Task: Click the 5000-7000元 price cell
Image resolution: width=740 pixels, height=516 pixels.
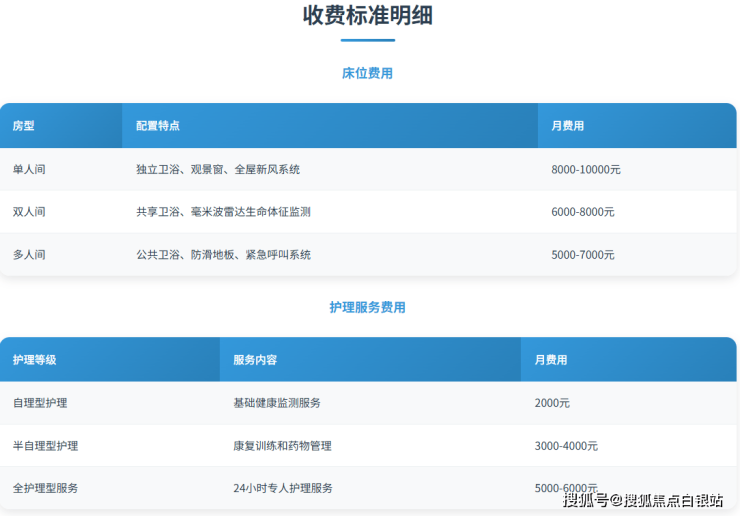Action: tap(583, 255)
